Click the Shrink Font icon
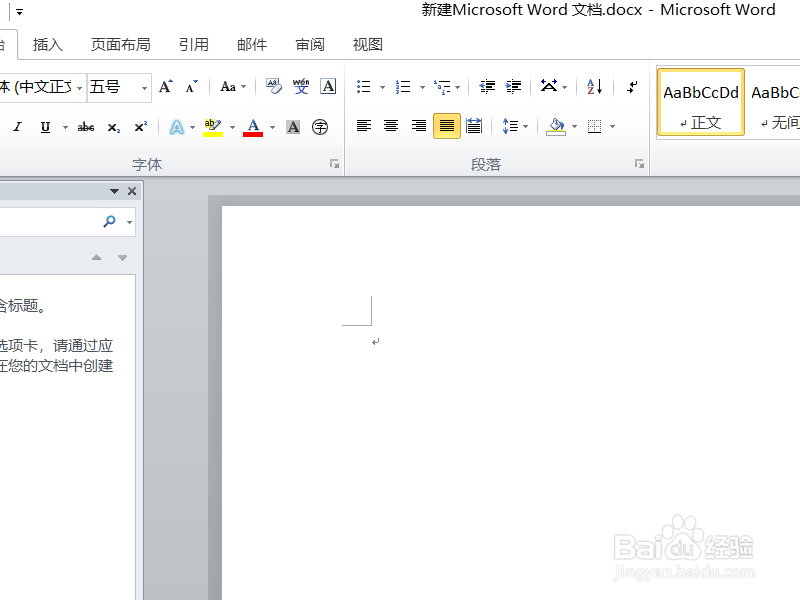800x600 pixels. [191, 87]
